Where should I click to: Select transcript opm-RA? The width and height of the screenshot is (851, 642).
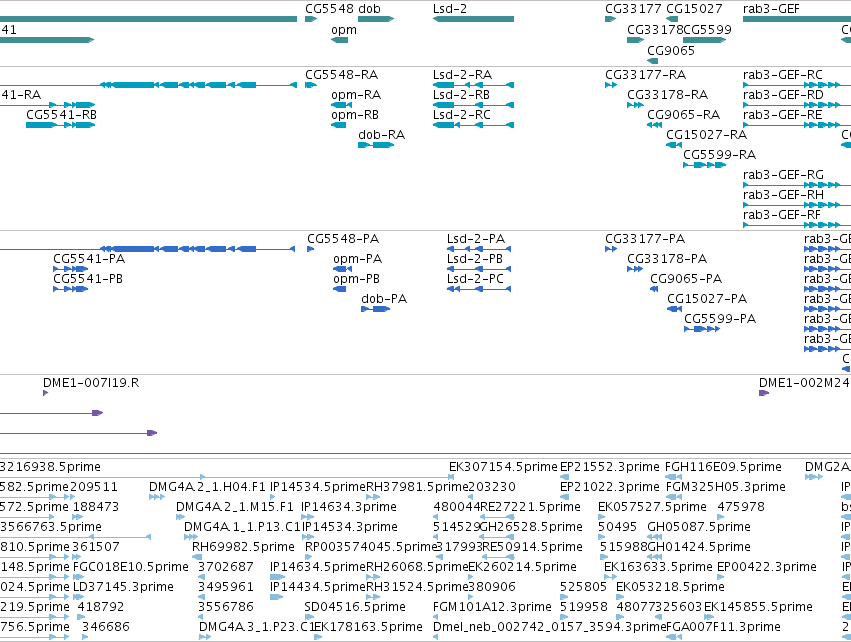[x=356, y=95]
